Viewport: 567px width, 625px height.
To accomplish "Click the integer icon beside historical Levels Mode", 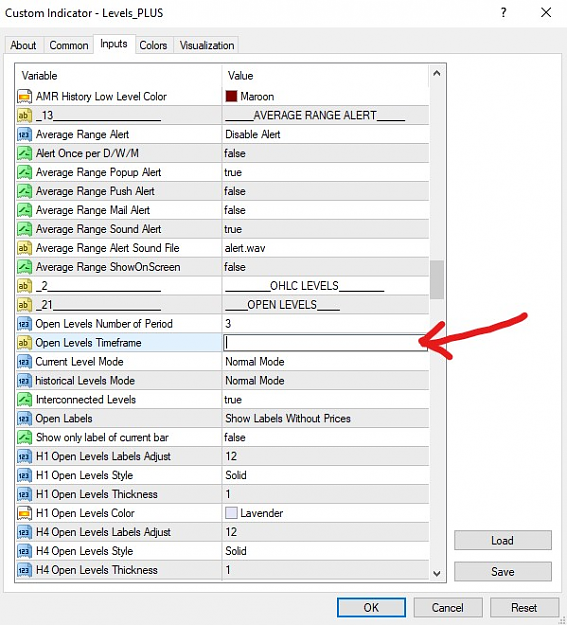I will pos(24,381).
